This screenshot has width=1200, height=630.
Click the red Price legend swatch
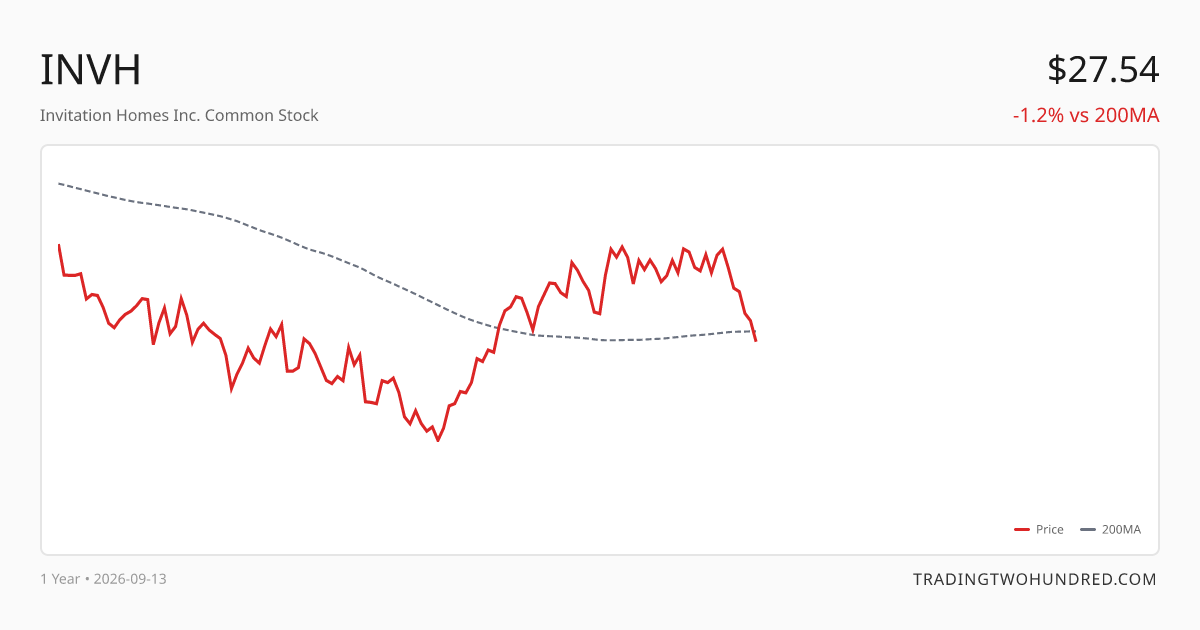click(1022, 530)
